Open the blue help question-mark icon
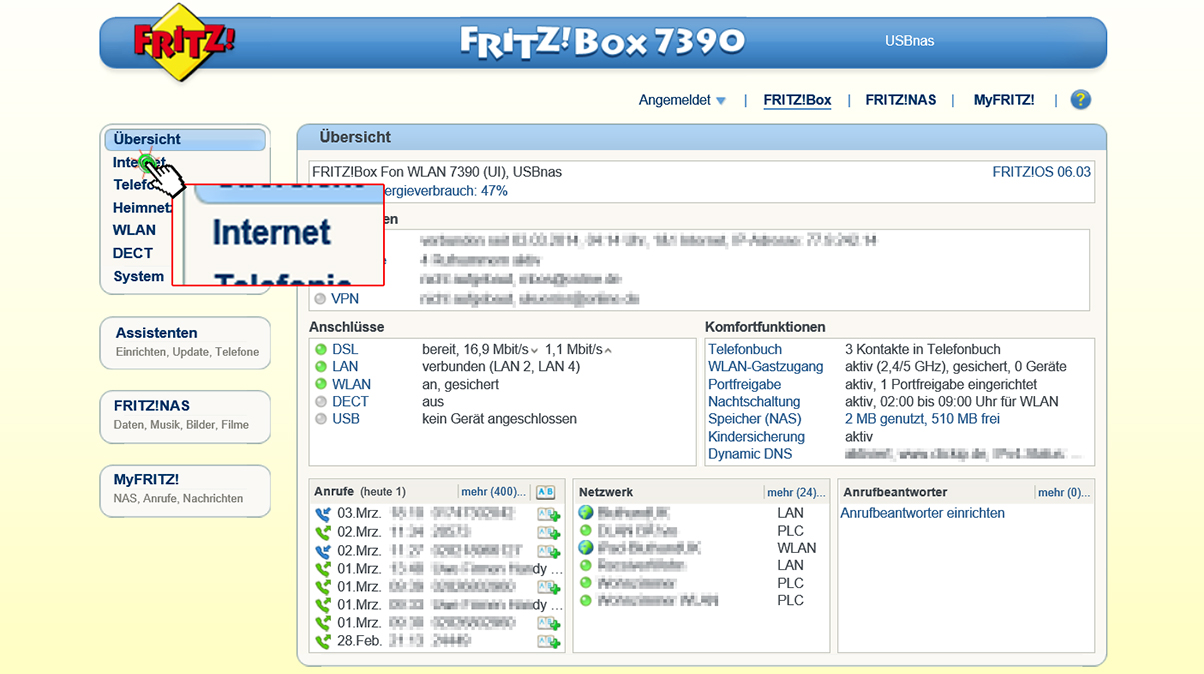 [x=1080, y=100]
